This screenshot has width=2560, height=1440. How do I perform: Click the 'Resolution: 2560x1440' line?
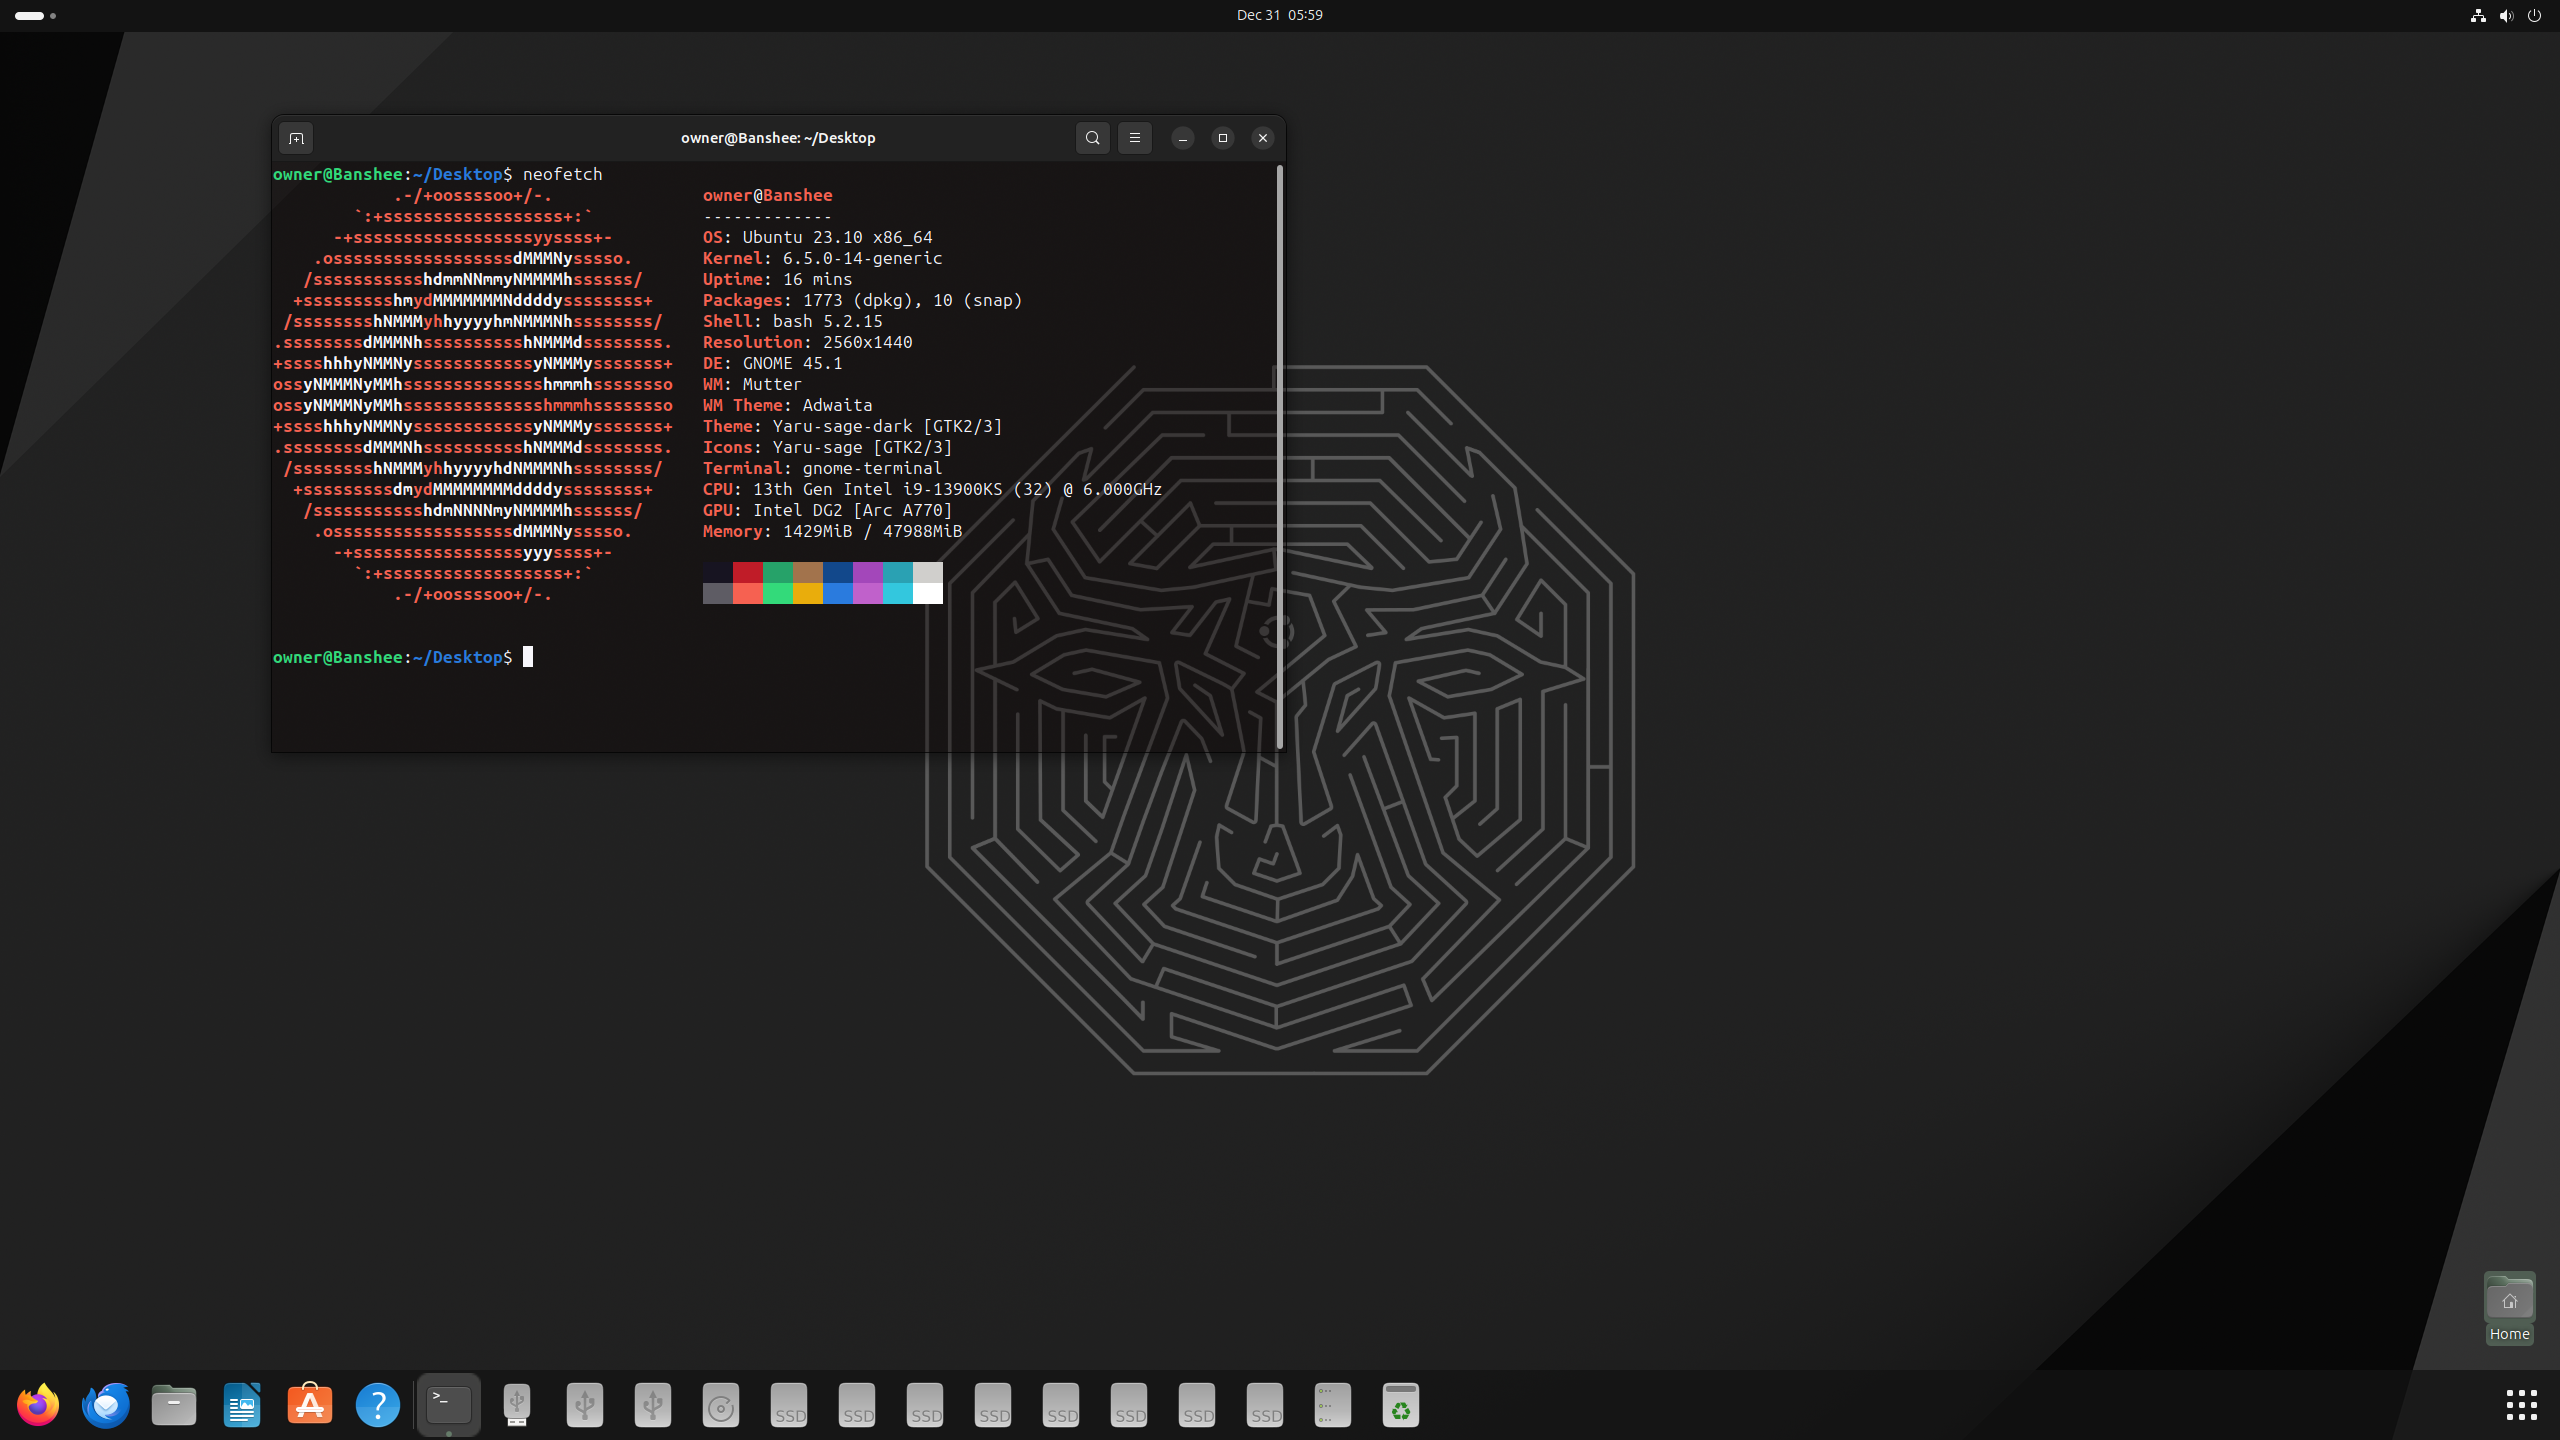[807, 342]
